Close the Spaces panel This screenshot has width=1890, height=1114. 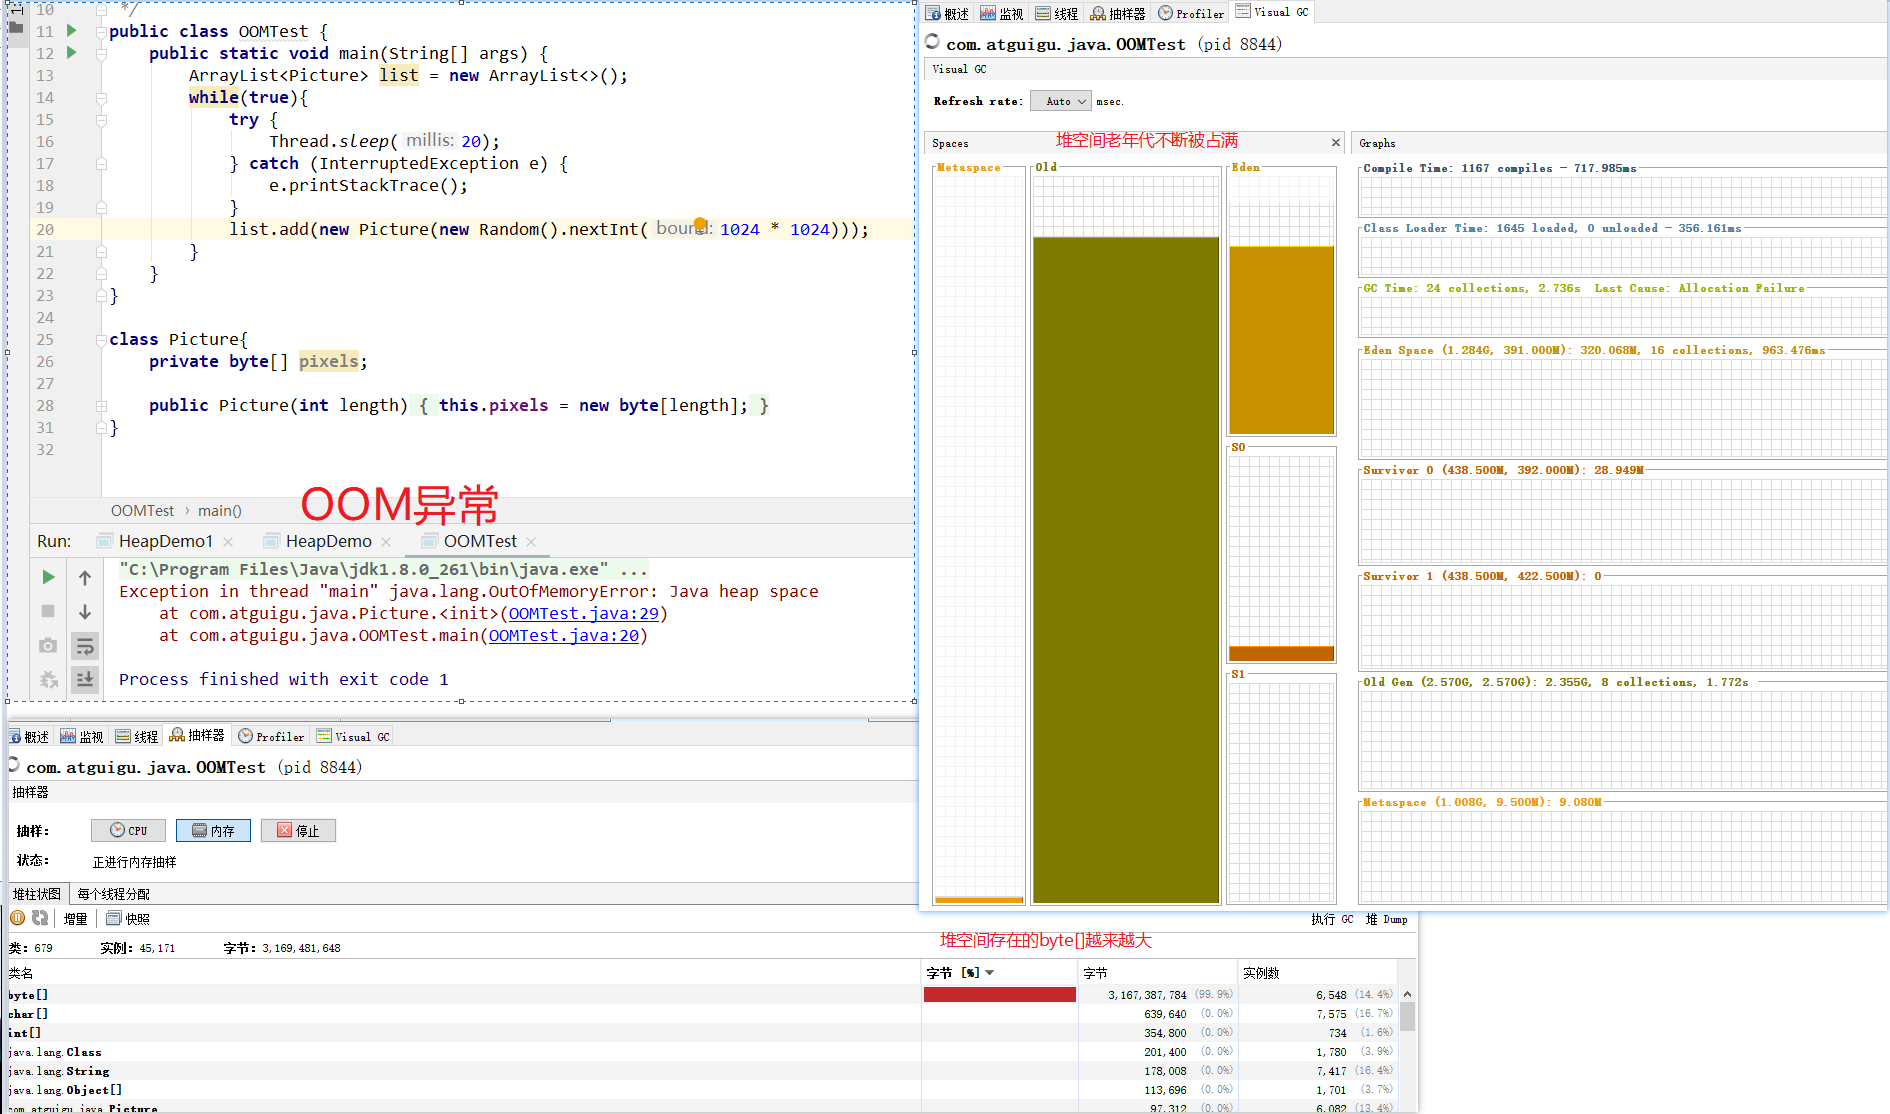tap(1335, 142)
